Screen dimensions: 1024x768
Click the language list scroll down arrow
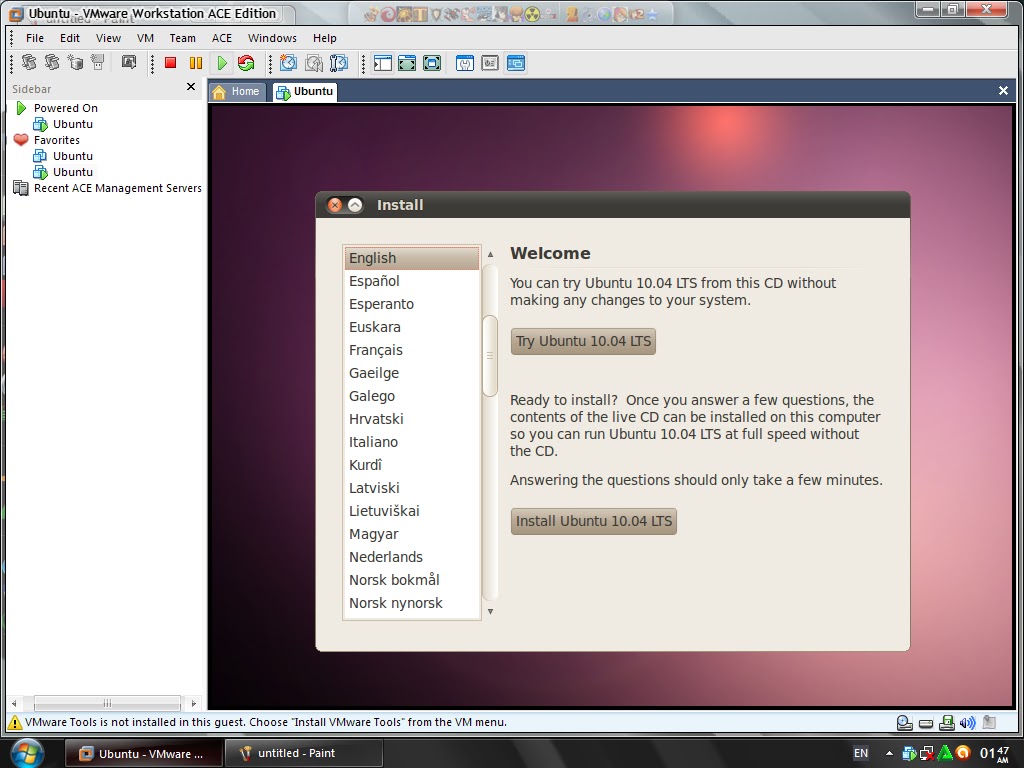(490, 612)
